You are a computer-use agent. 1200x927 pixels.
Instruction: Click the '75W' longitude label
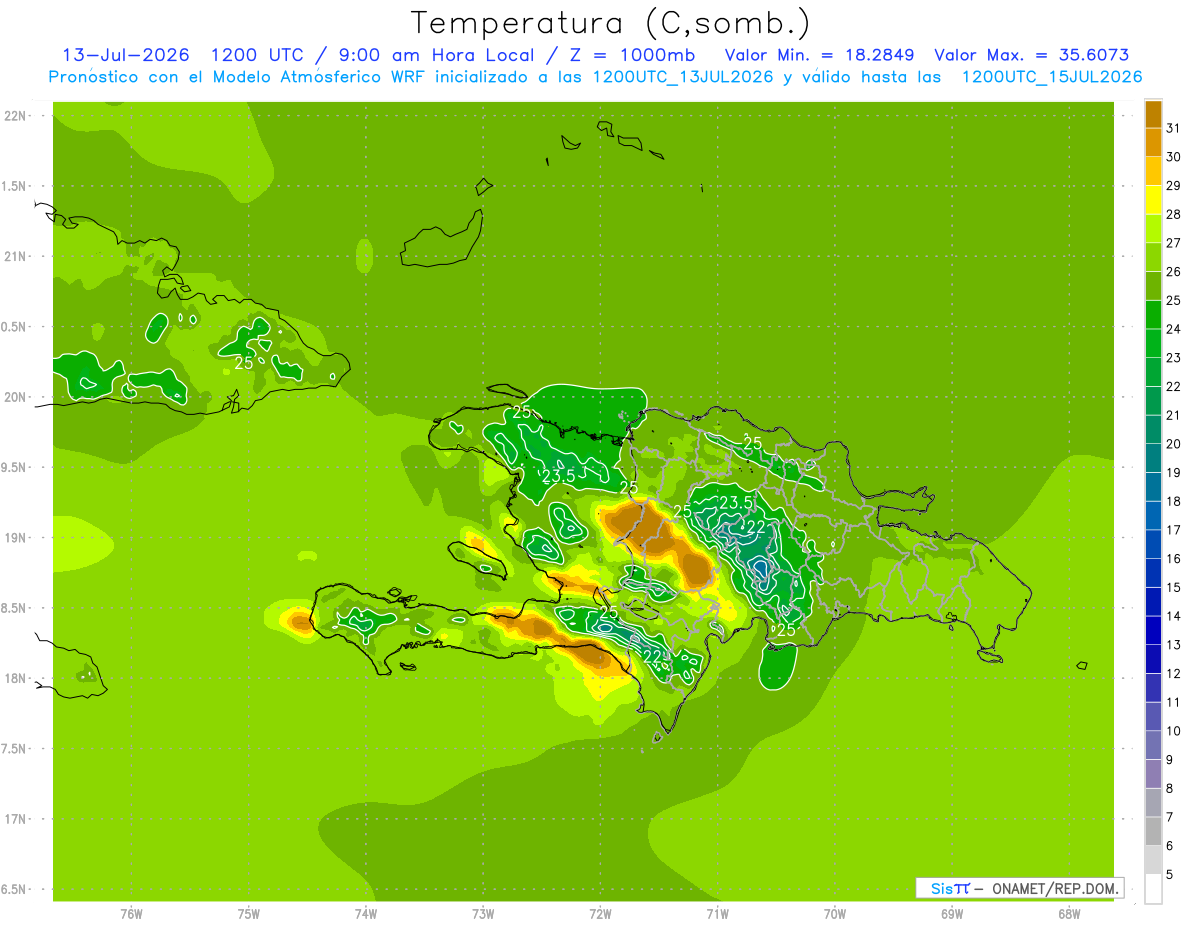(248, 913)
